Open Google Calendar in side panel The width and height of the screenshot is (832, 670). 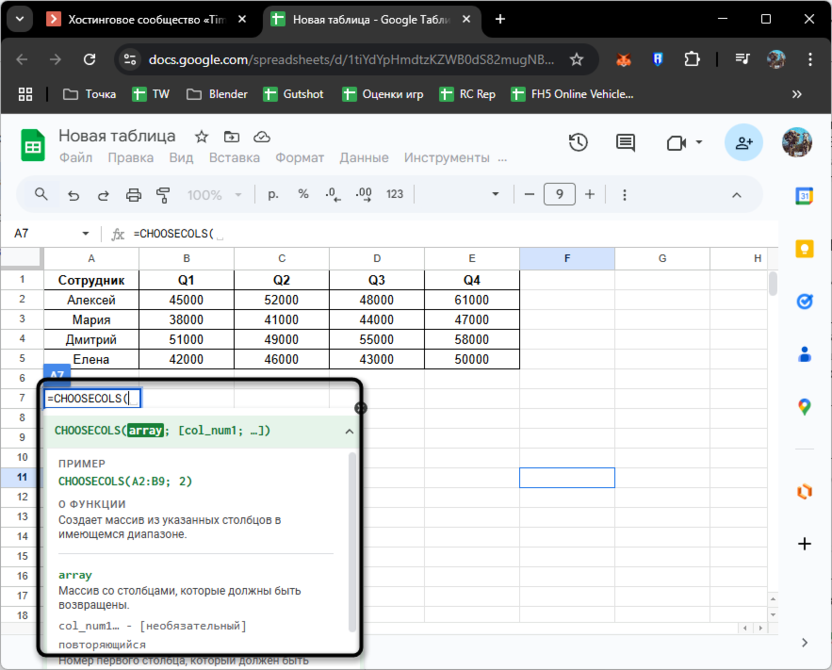pyautogui.click(x=804, y=197)
